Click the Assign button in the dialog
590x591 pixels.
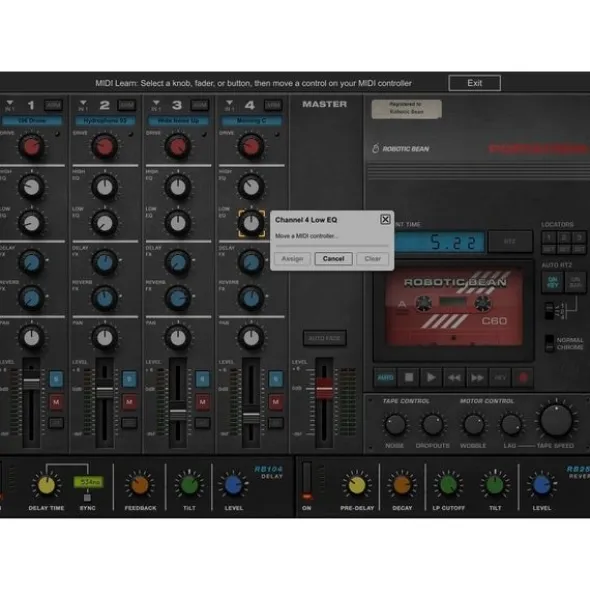tap(293, 259)
